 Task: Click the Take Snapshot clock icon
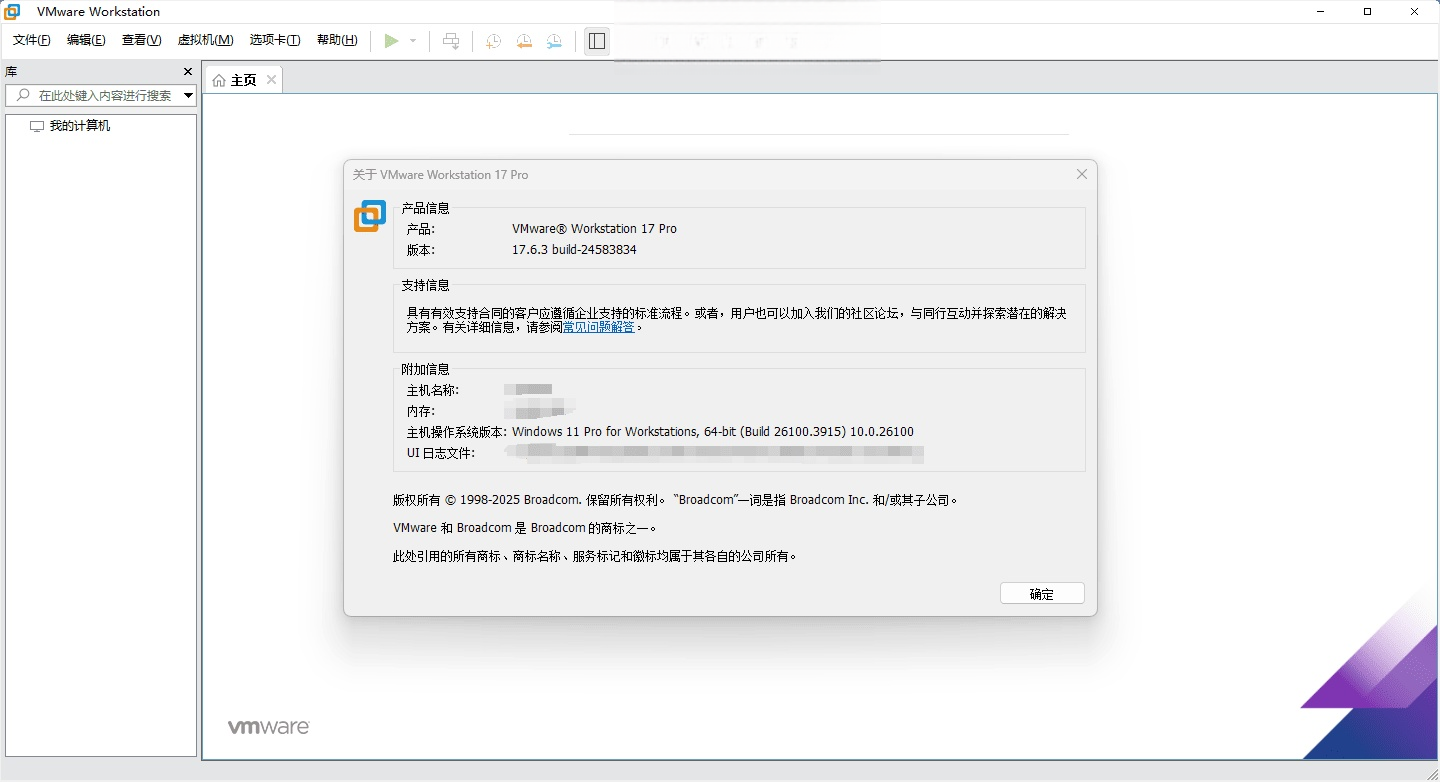click(x=493, y=41)
